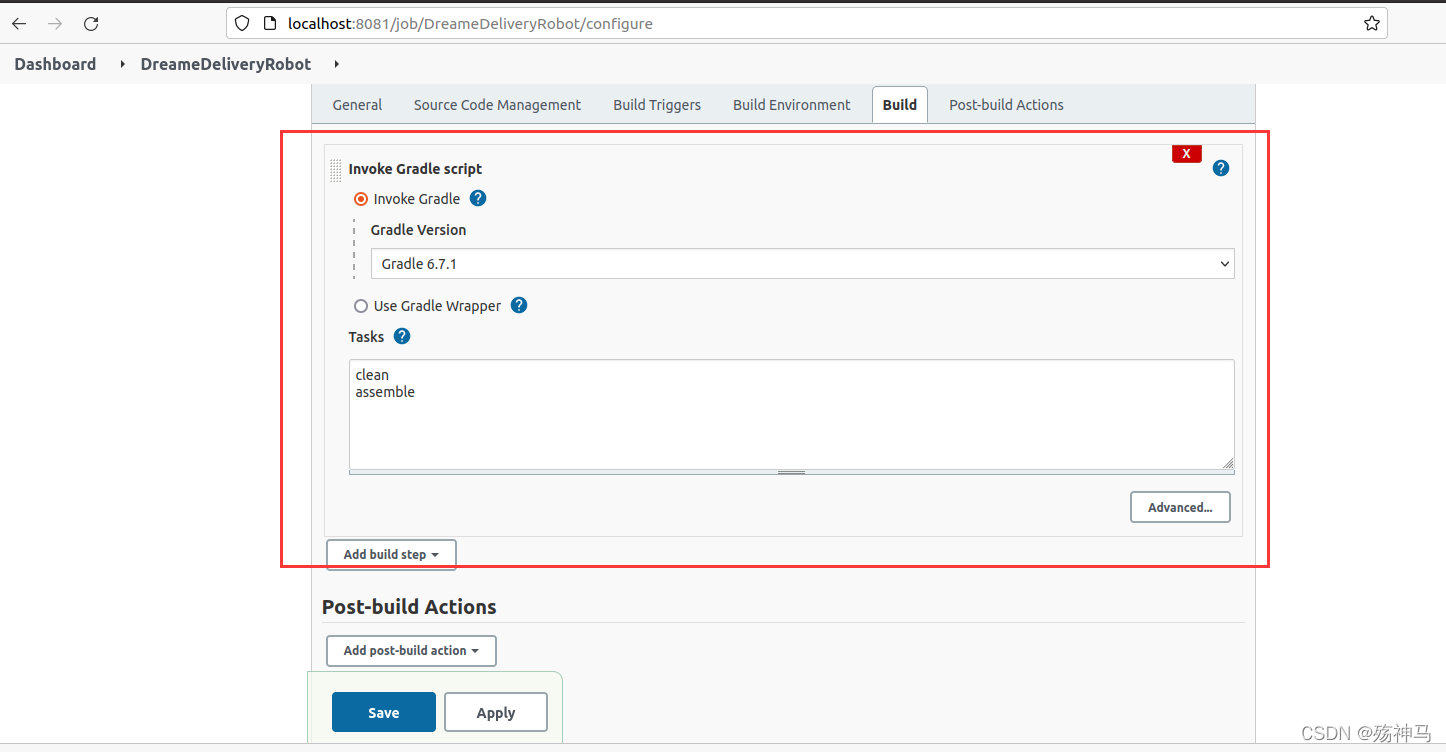
Task: Expand the DreameDeliveryRobot breadcrumb arrow menu
Action: click(336, 64)
